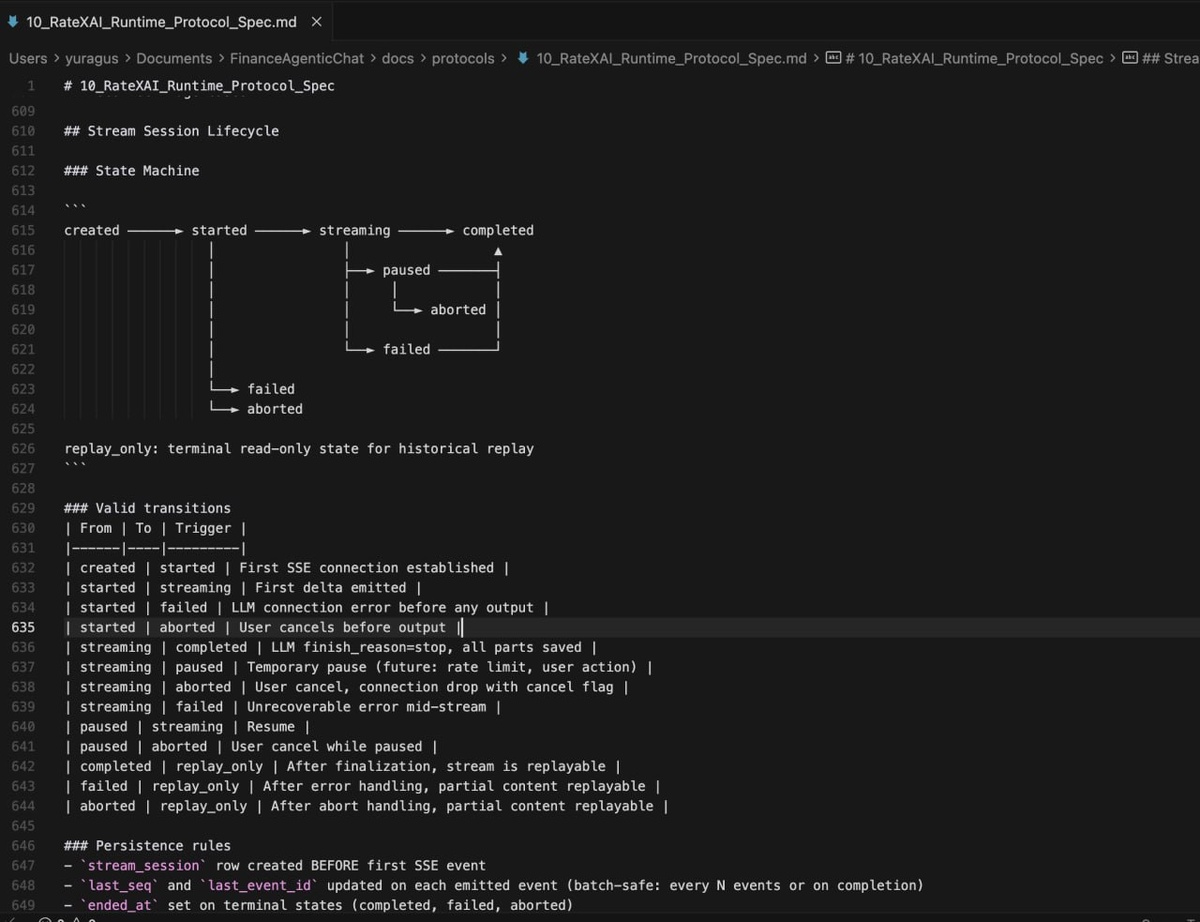The width and height of the screenshot is (1200, 922).
Task: Place cursor on '### State Machine' heading
Action: pos(131,171)
